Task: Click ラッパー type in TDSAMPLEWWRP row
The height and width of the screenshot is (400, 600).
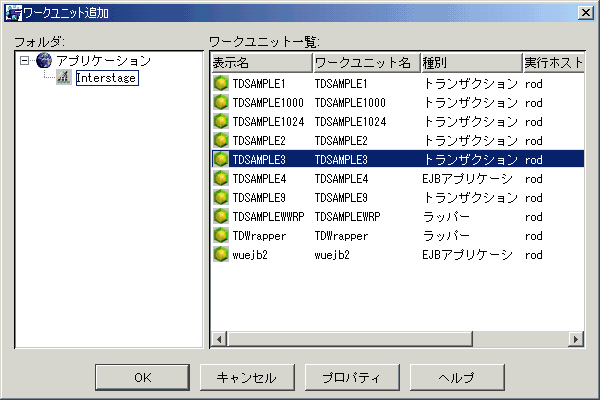Action: tap(446, 217)
